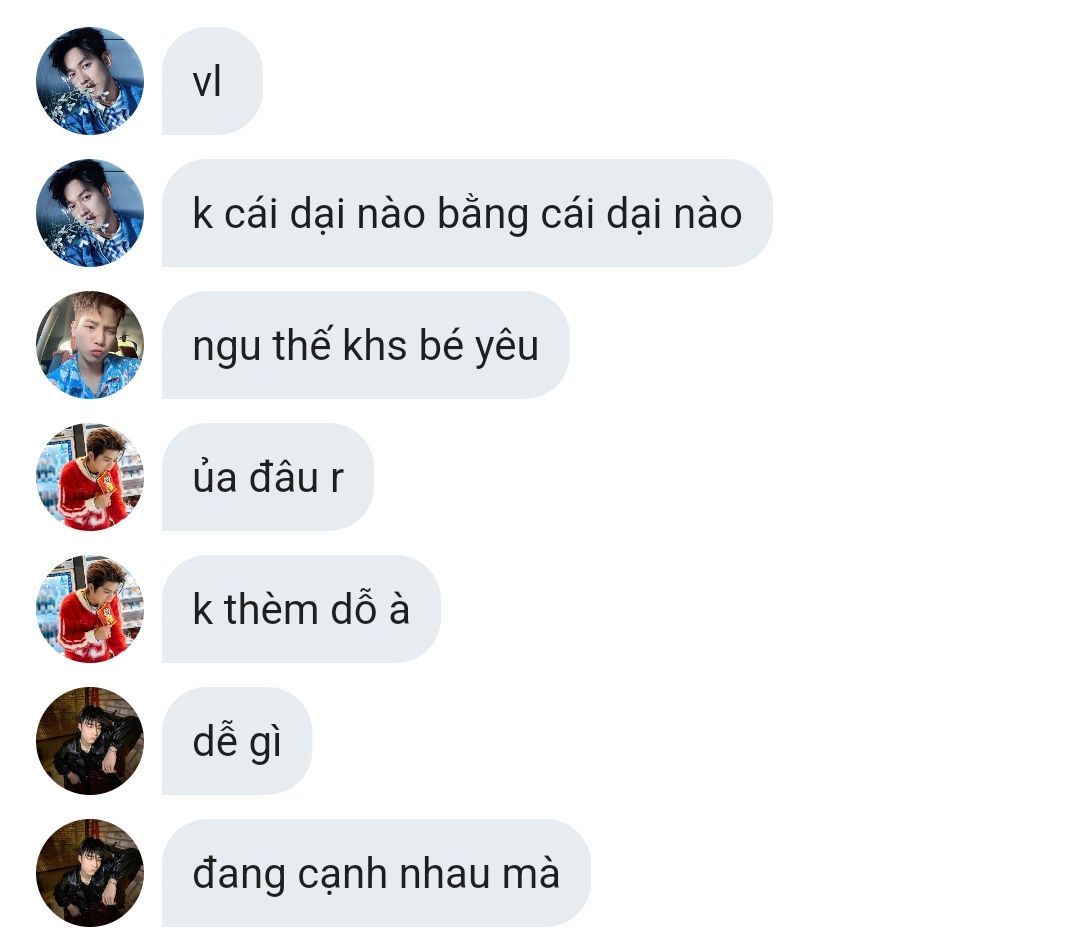
Task: Open the red-sweater avatar next to 'k thèm dỗ à'
Action: point(90,609)
